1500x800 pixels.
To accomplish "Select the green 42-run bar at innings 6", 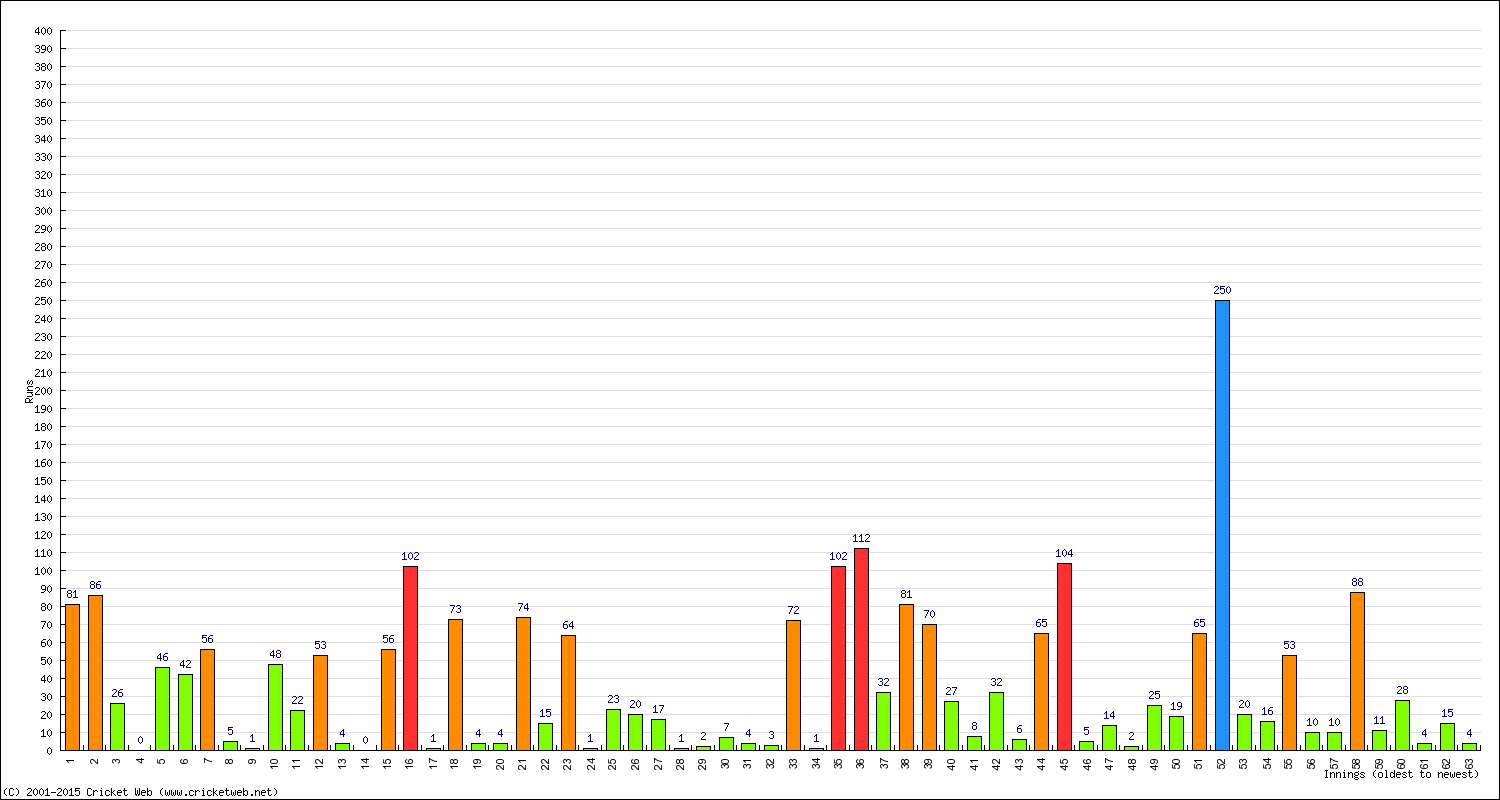I will pos(185,712).
